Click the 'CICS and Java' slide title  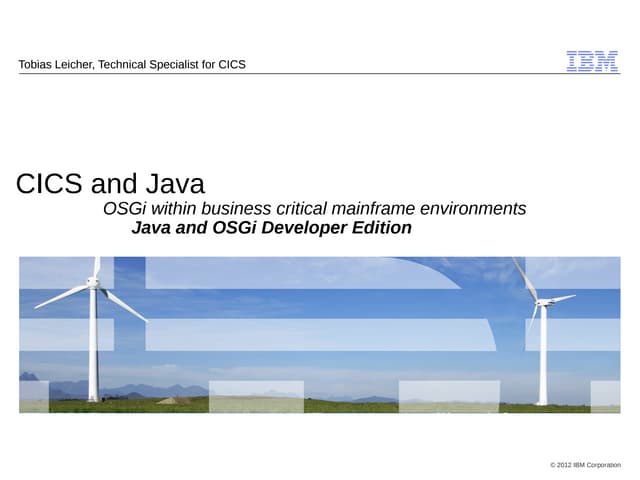[110, 184]
